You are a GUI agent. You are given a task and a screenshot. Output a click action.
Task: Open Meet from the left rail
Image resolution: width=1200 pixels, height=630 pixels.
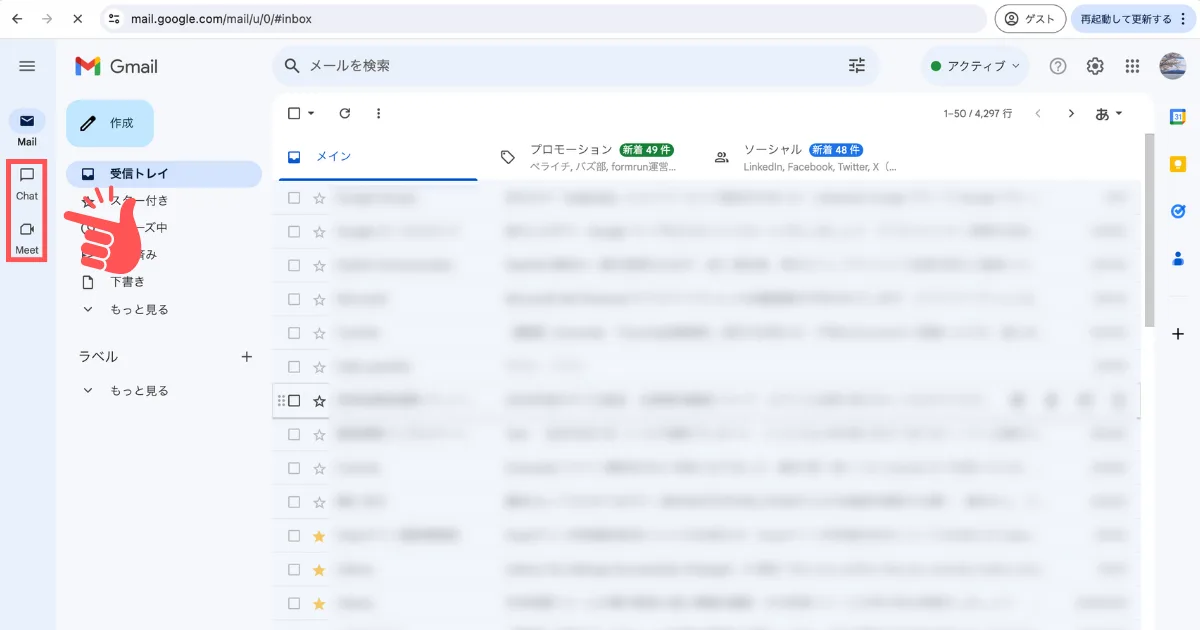point(27,237)
